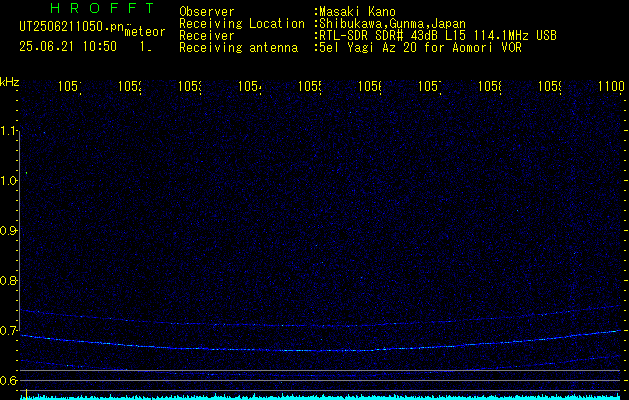Click the Receiving Location label

click(x=242, y=24)
